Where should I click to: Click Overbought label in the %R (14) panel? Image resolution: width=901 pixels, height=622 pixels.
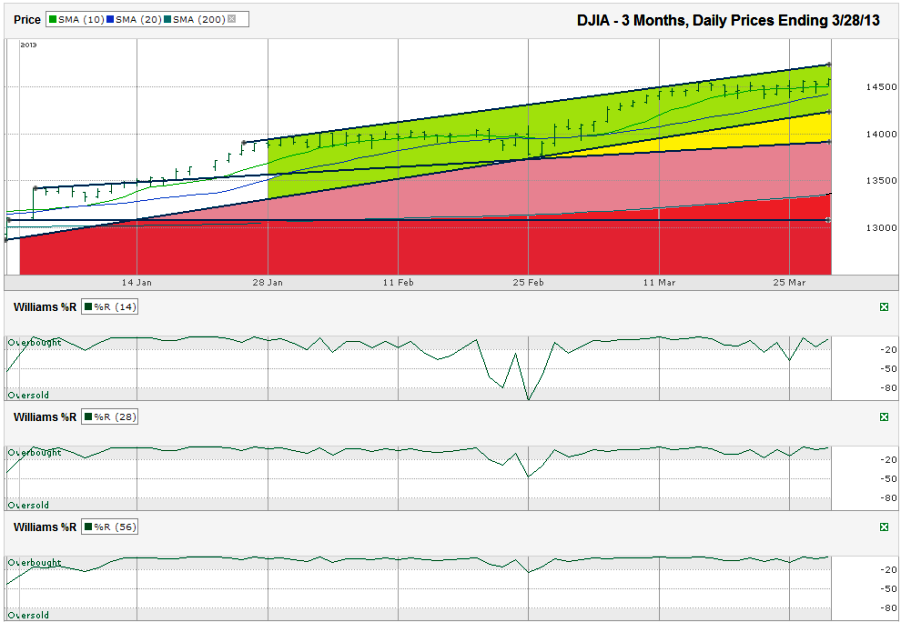click(x=34, y=343)
